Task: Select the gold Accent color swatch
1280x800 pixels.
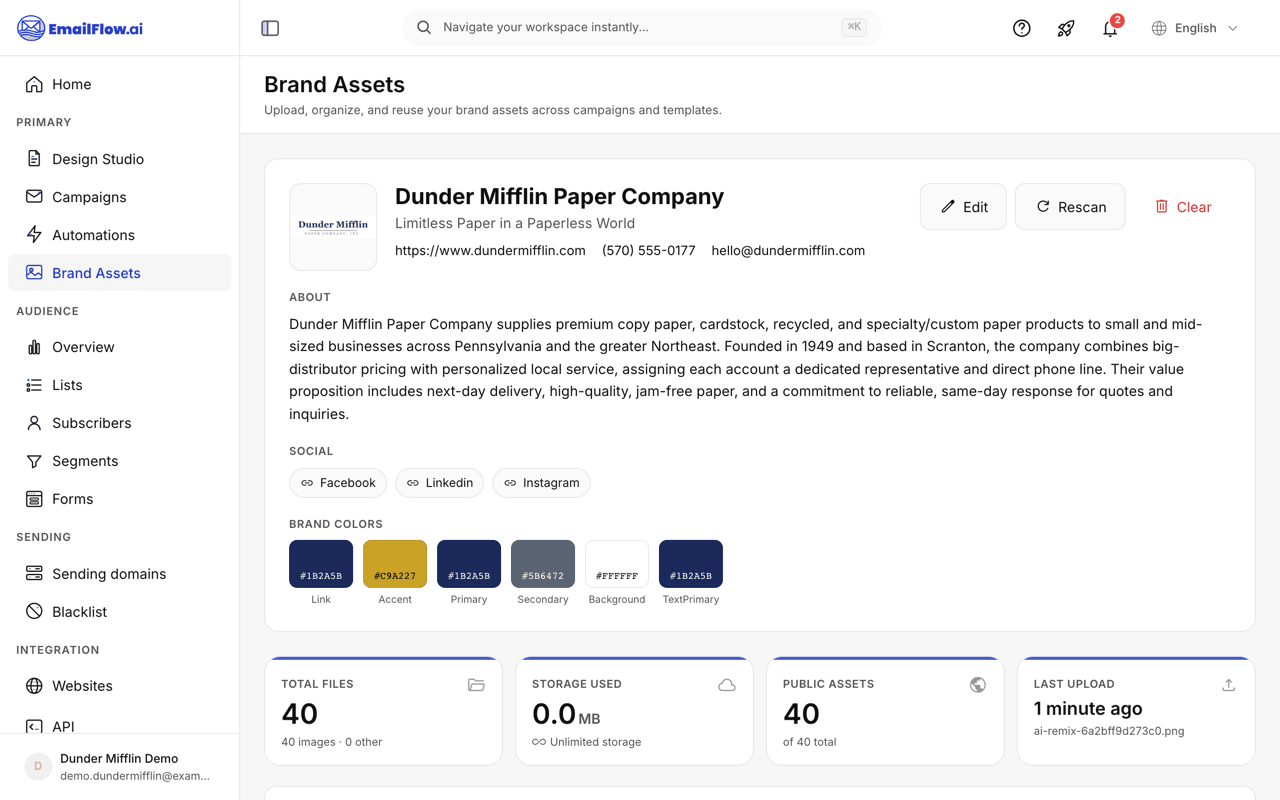Action: [x=395, y=564]
